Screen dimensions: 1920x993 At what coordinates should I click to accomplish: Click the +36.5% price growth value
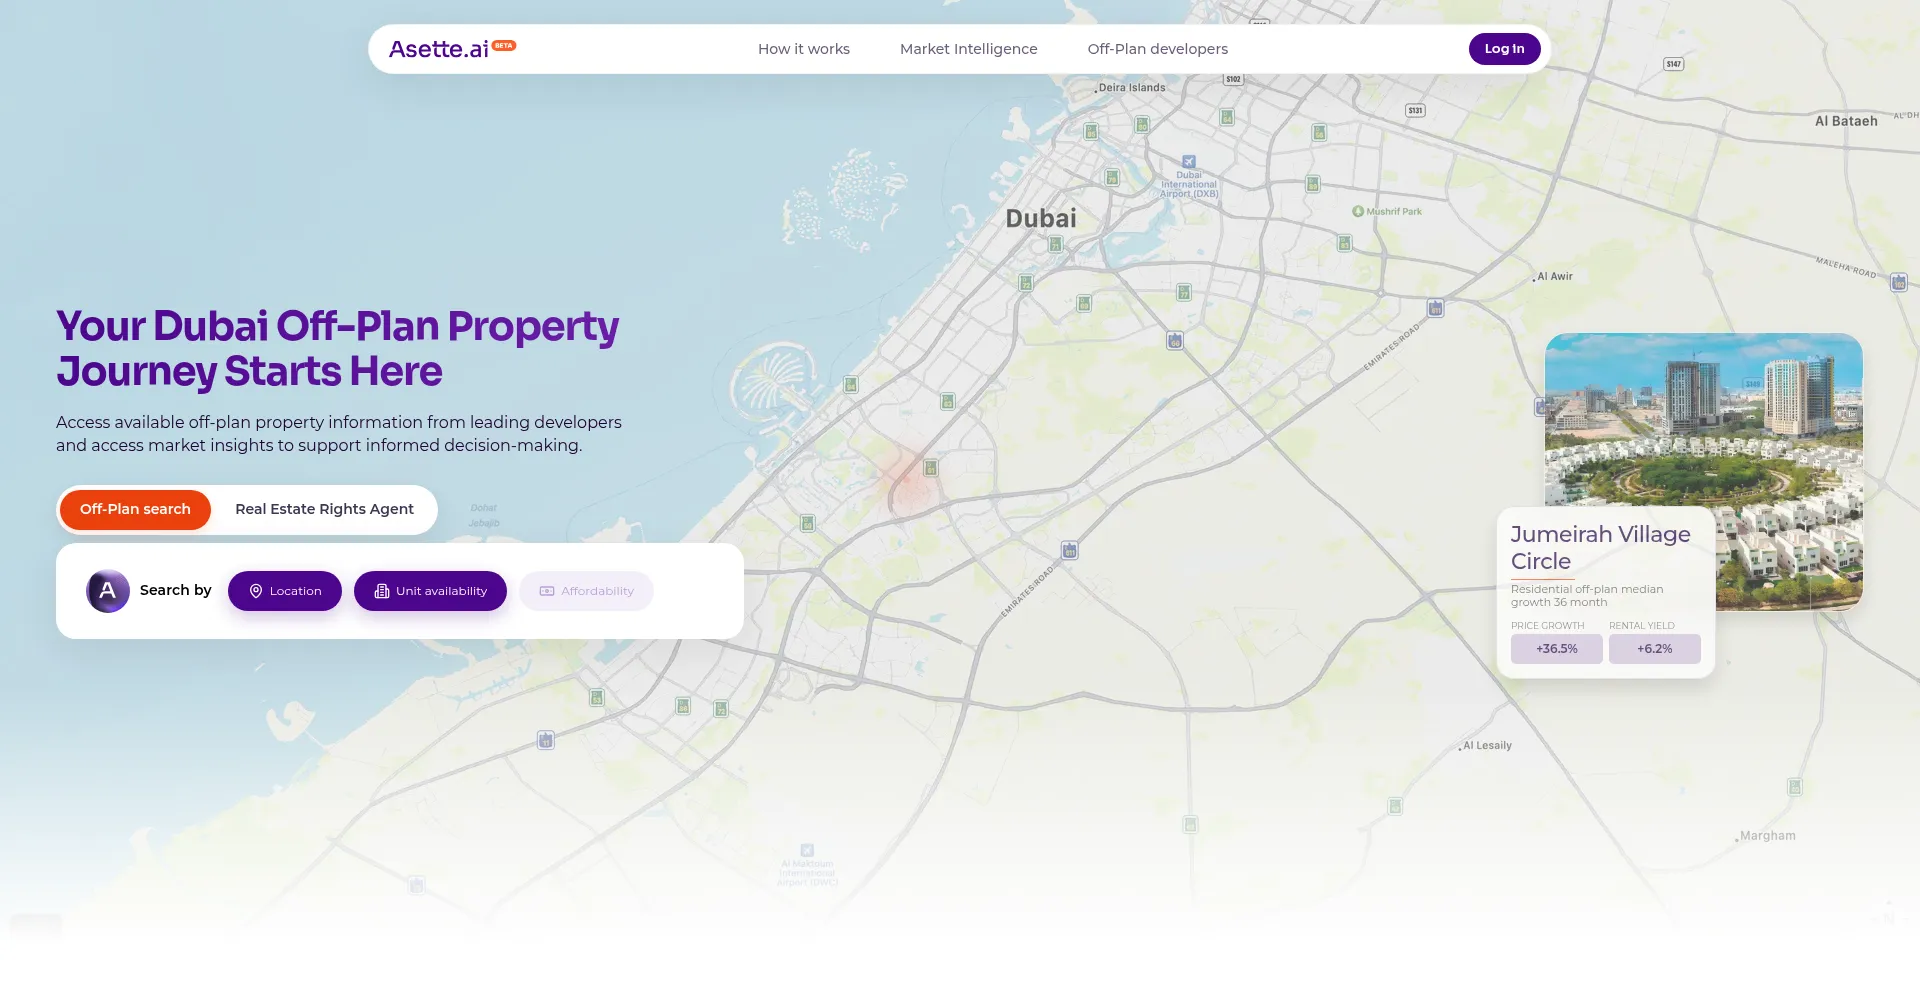1557,649
